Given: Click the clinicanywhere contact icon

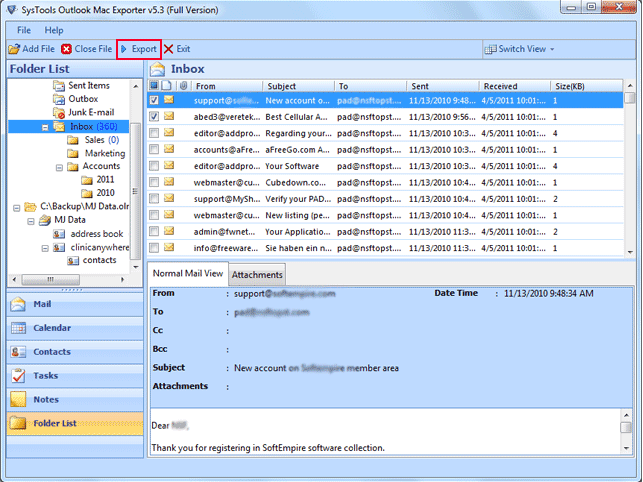Looking at the screenshot, I should [59, 247].
